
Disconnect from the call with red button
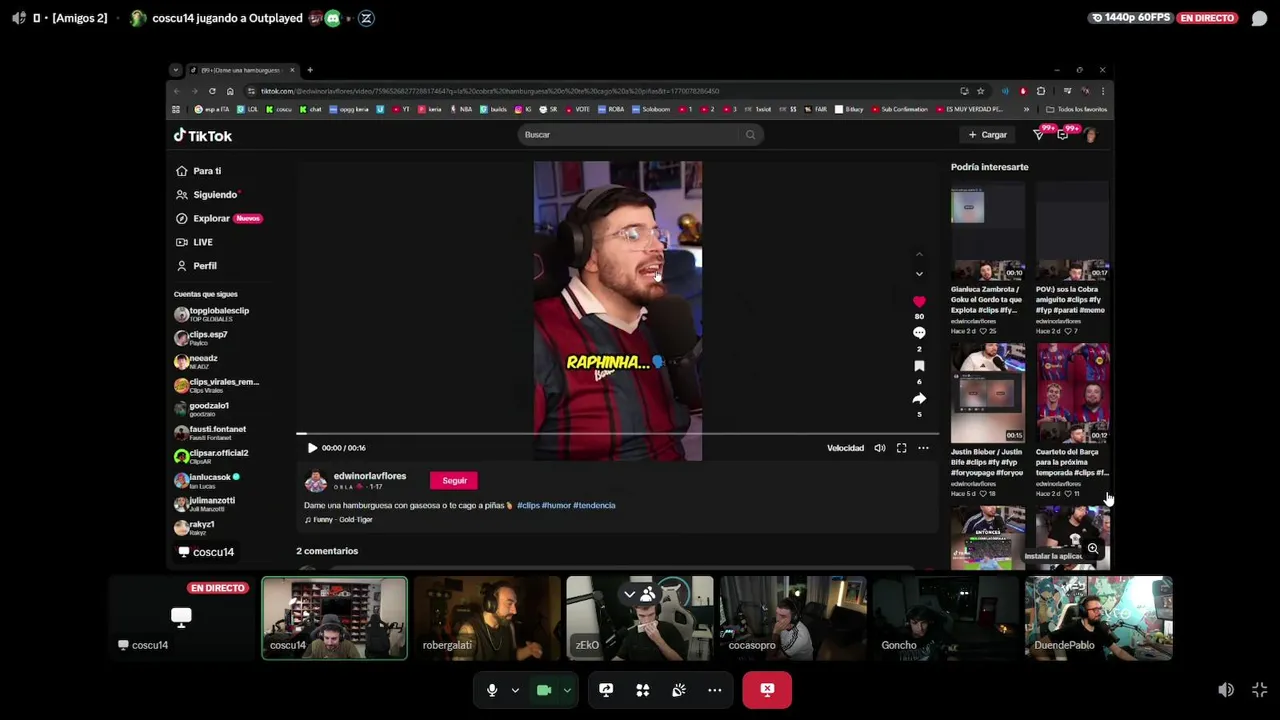[x=767, y=690]
